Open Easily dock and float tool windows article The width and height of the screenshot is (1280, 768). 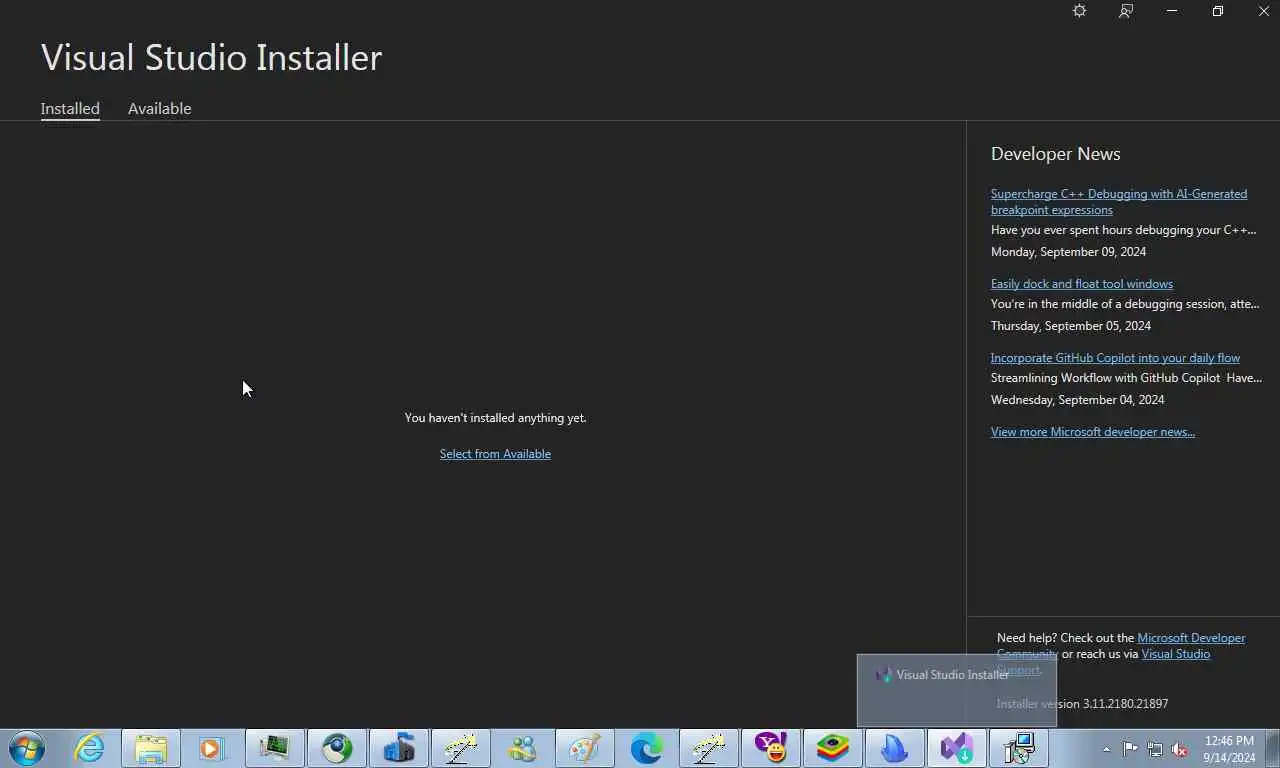click(x=1081, y=284)
